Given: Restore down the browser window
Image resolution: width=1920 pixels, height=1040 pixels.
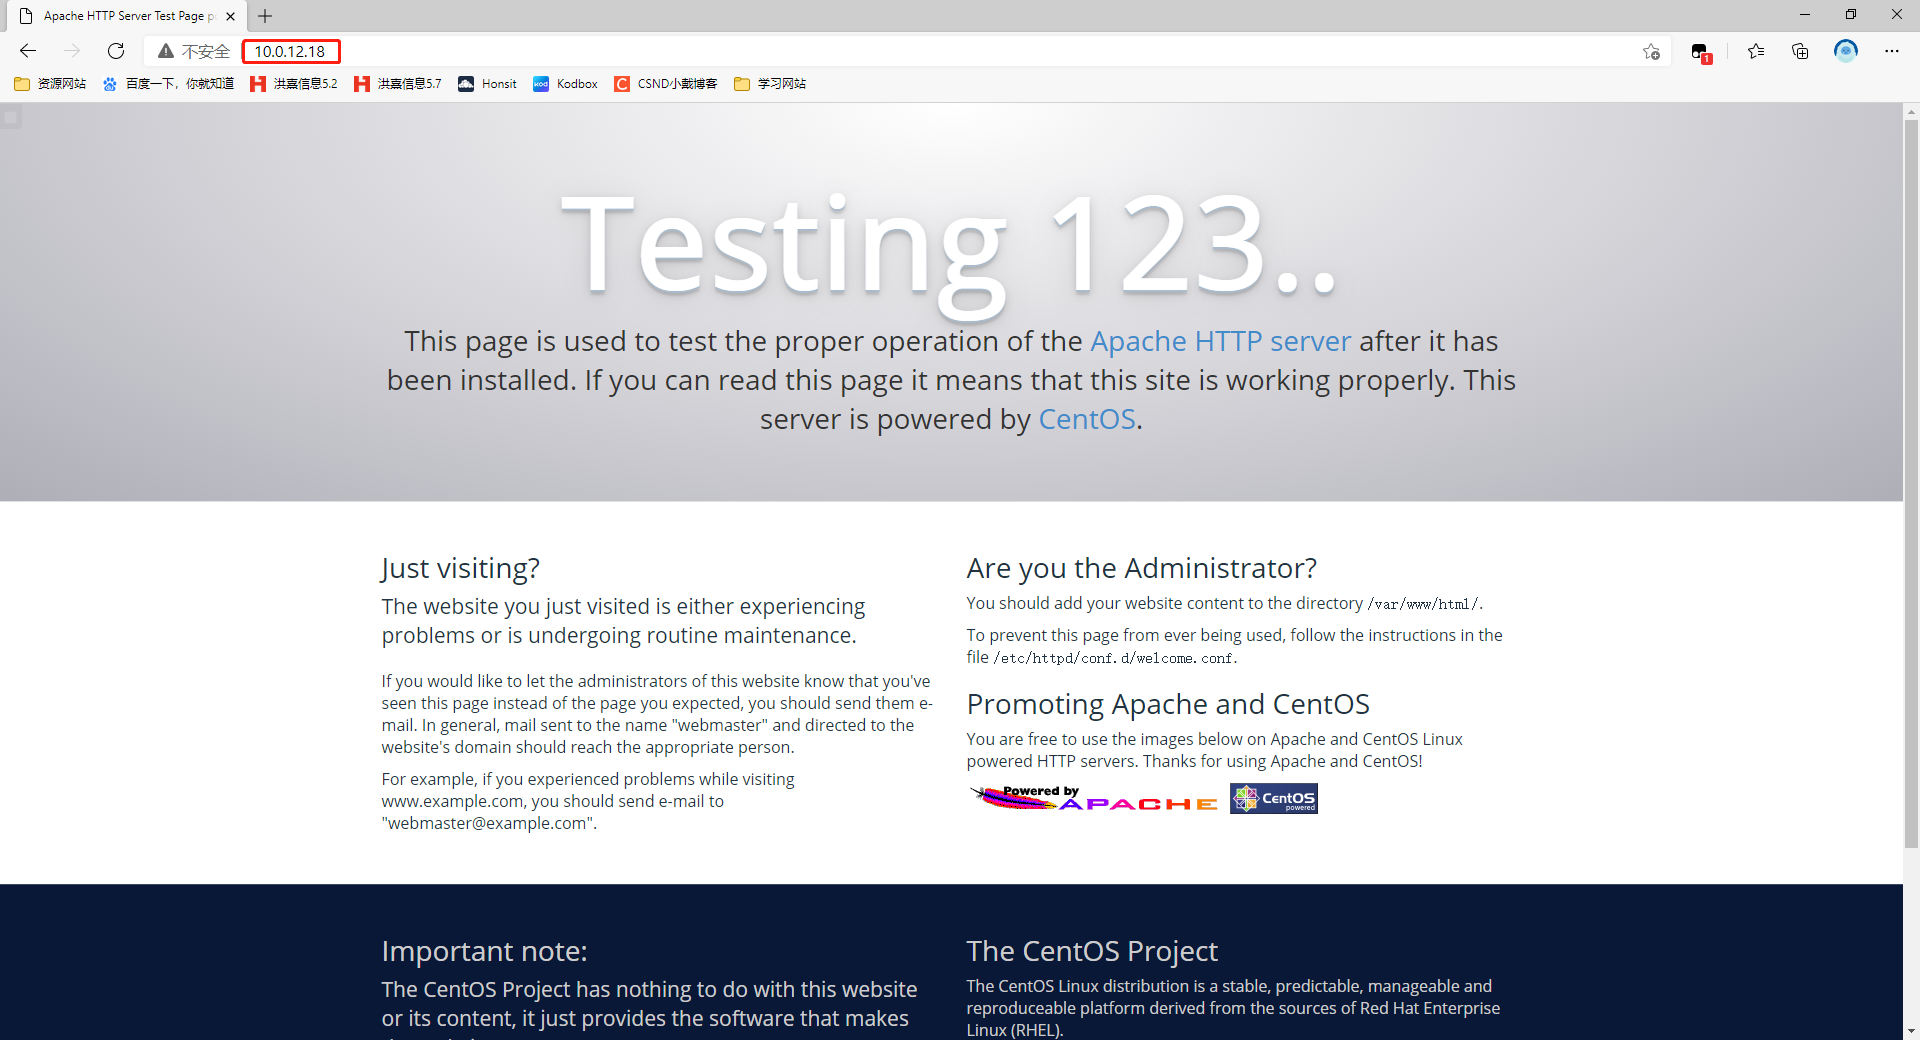Looking at the screenshot, I should pos(1851,15).
